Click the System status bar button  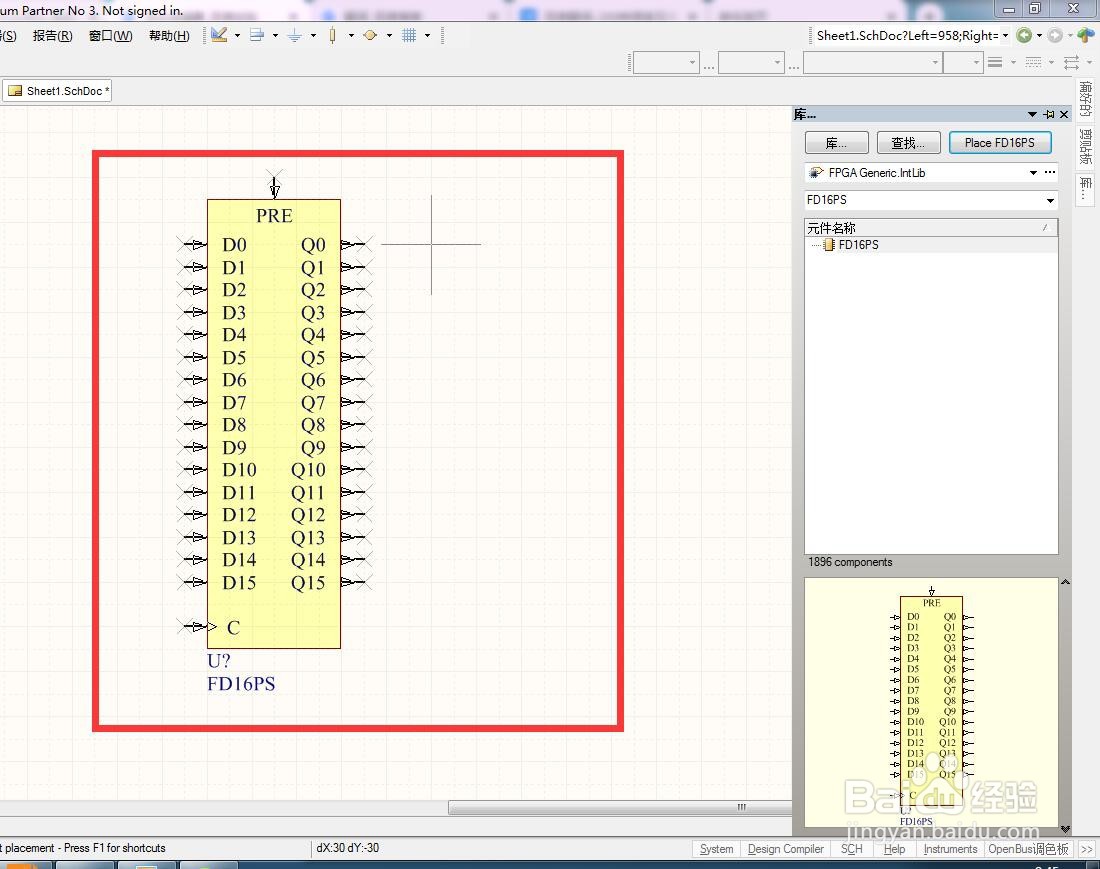[x=716, y=849]
